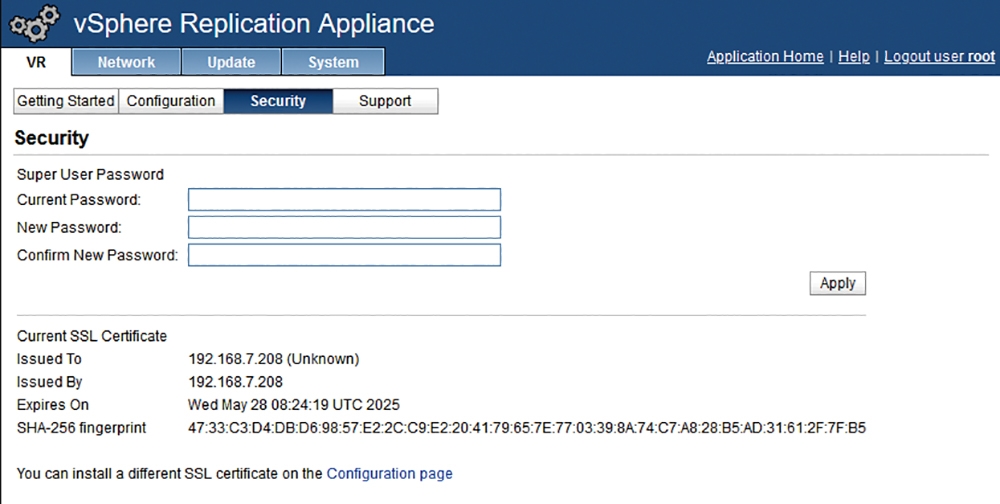1000x504 pixels.
Task: Click the vSphere Replication Appliance title
Action: point(254,24)
